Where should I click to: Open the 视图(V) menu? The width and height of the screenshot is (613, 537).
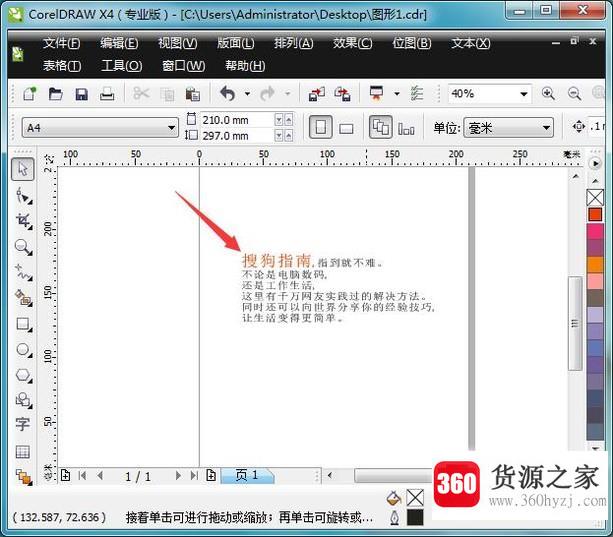178,43
